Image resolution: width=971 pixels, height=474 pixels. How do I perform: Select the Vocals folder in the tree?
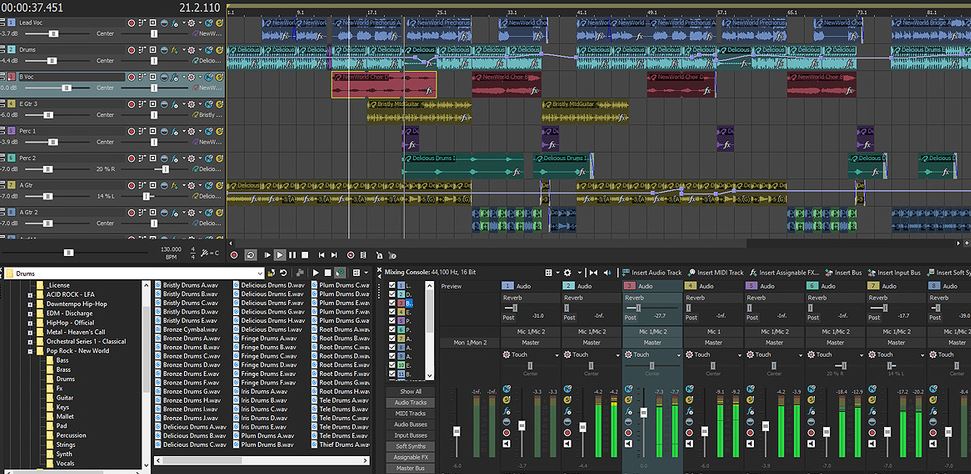(x=64, y=463)
